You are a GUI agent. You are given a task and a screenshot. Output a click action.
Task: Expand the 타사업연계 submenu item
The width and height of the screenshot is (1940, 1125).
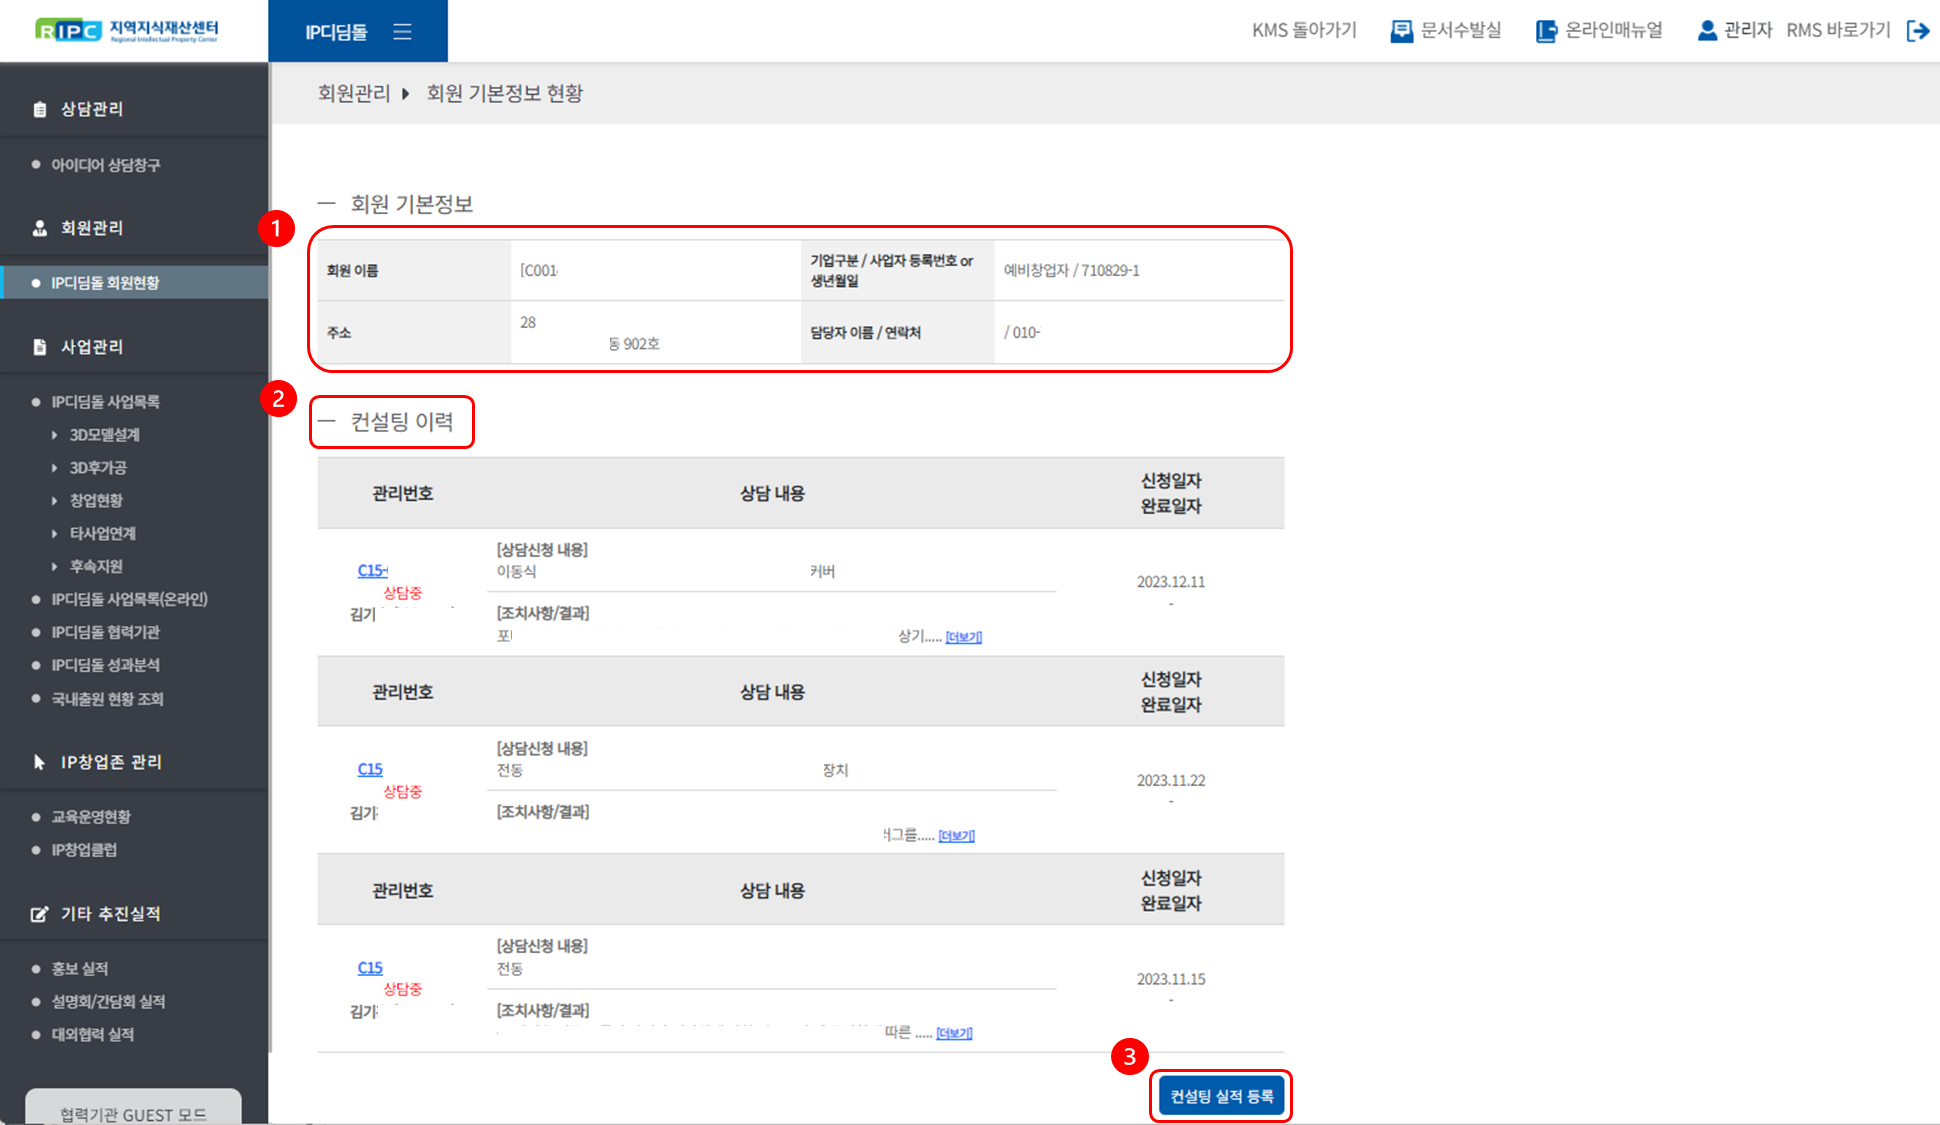pyautogui.click(x=102, y=534)
